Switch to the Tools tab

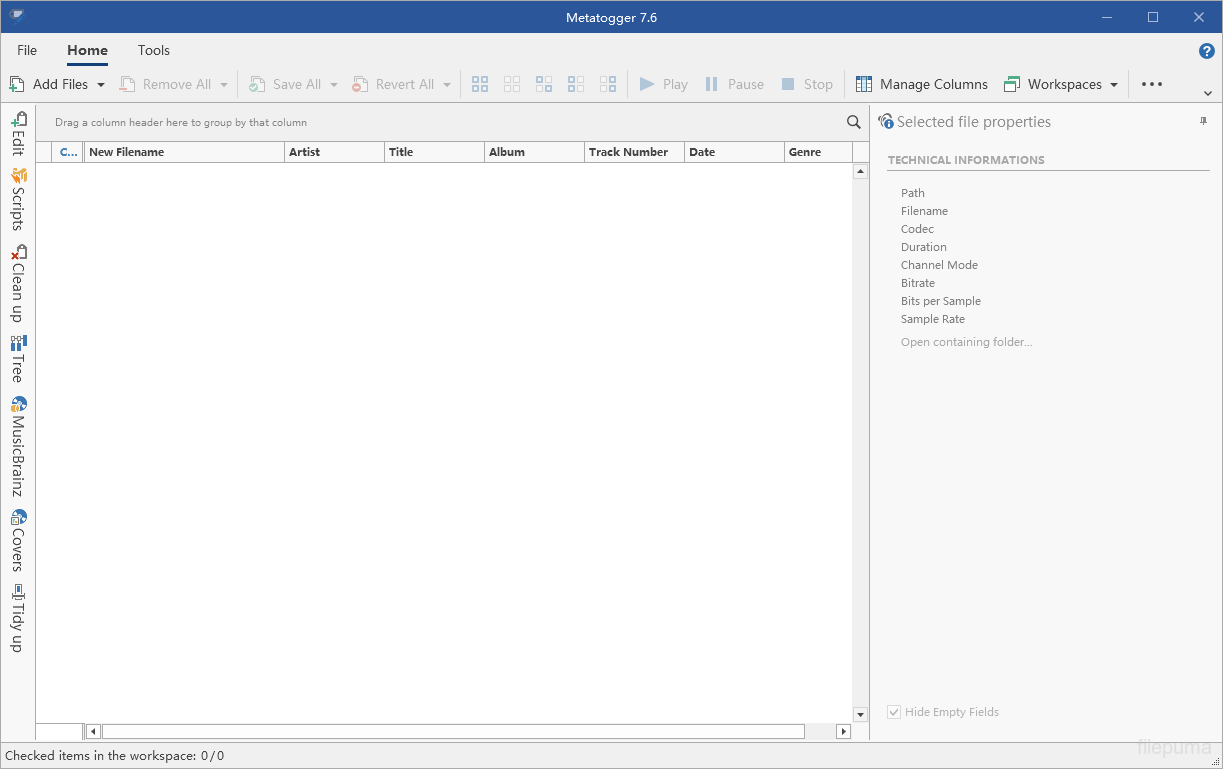(x=154, y=50)
